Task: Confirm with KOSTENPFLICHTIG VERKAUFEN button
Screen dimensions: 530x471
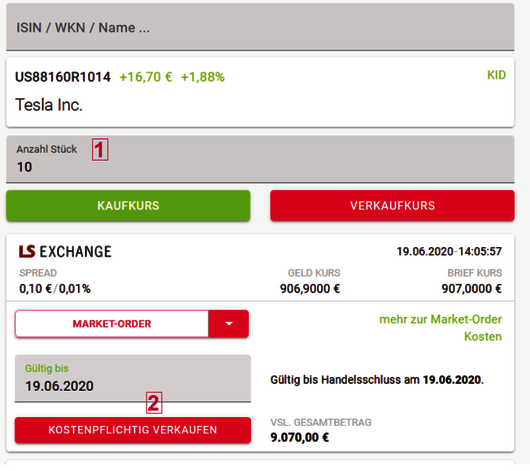Action: point(132,430)
